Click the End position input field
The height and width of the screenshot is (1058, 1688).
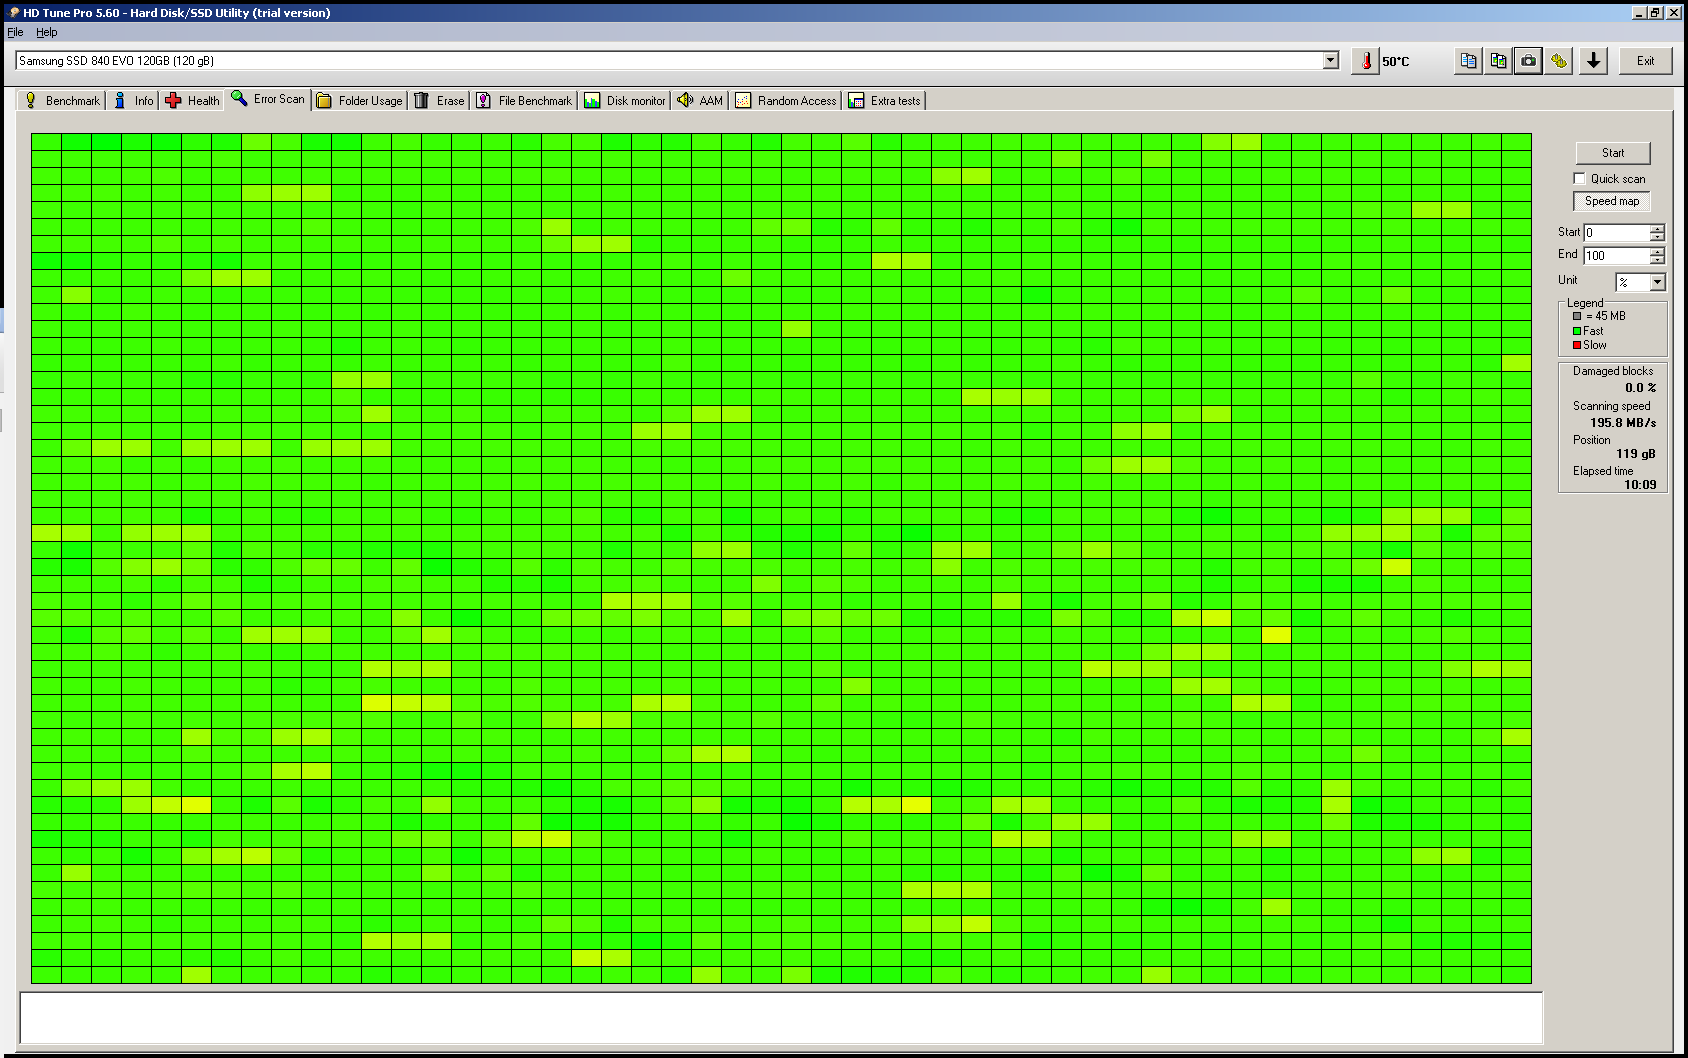click(1615, 256)
